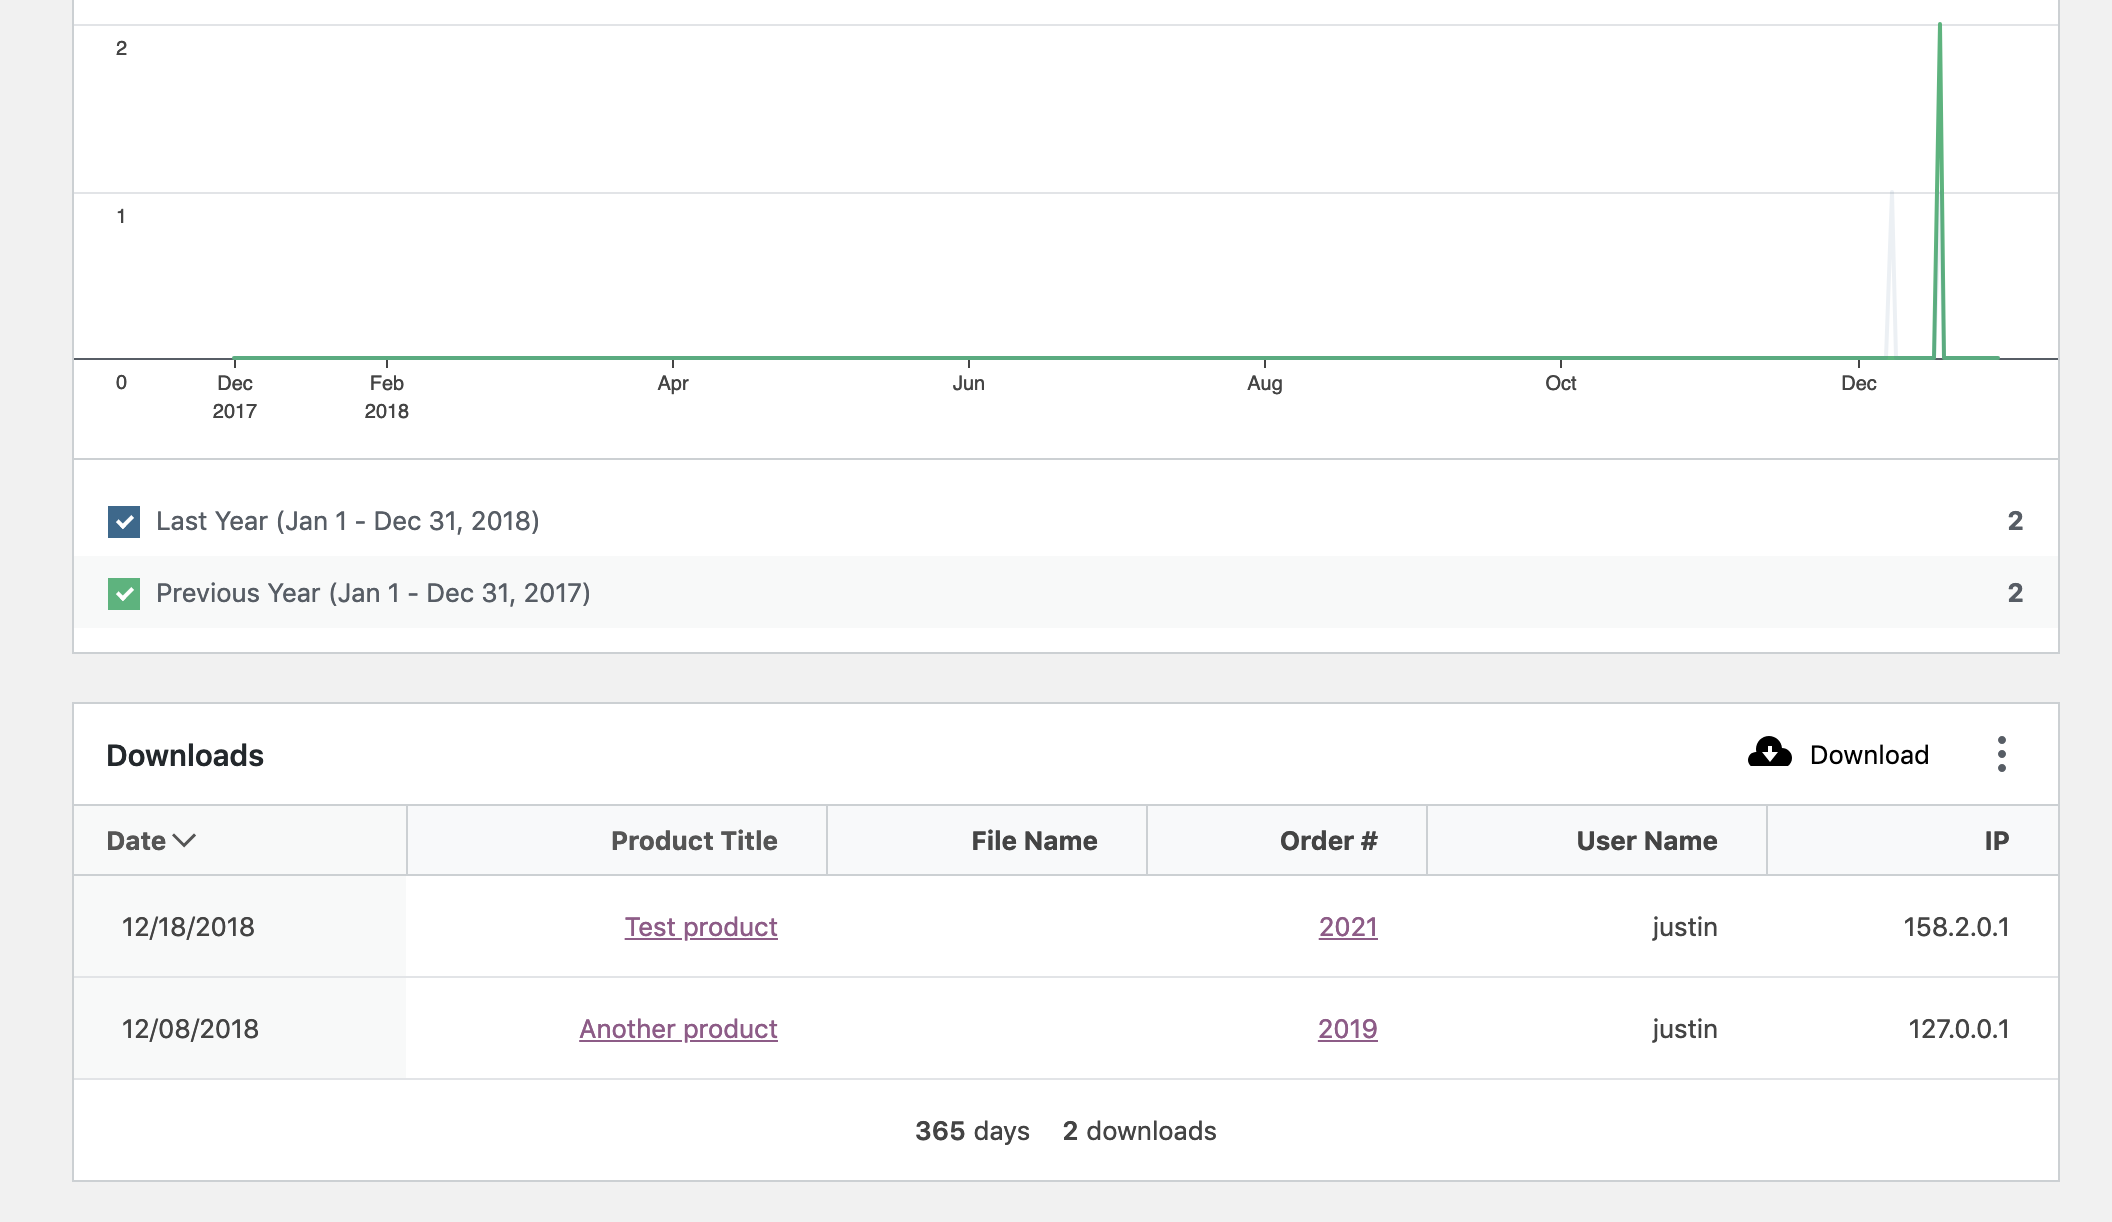2112x1222 pixels.
Task: Click the blue checkmark icon beside Last Year
Action: (123, 520)
